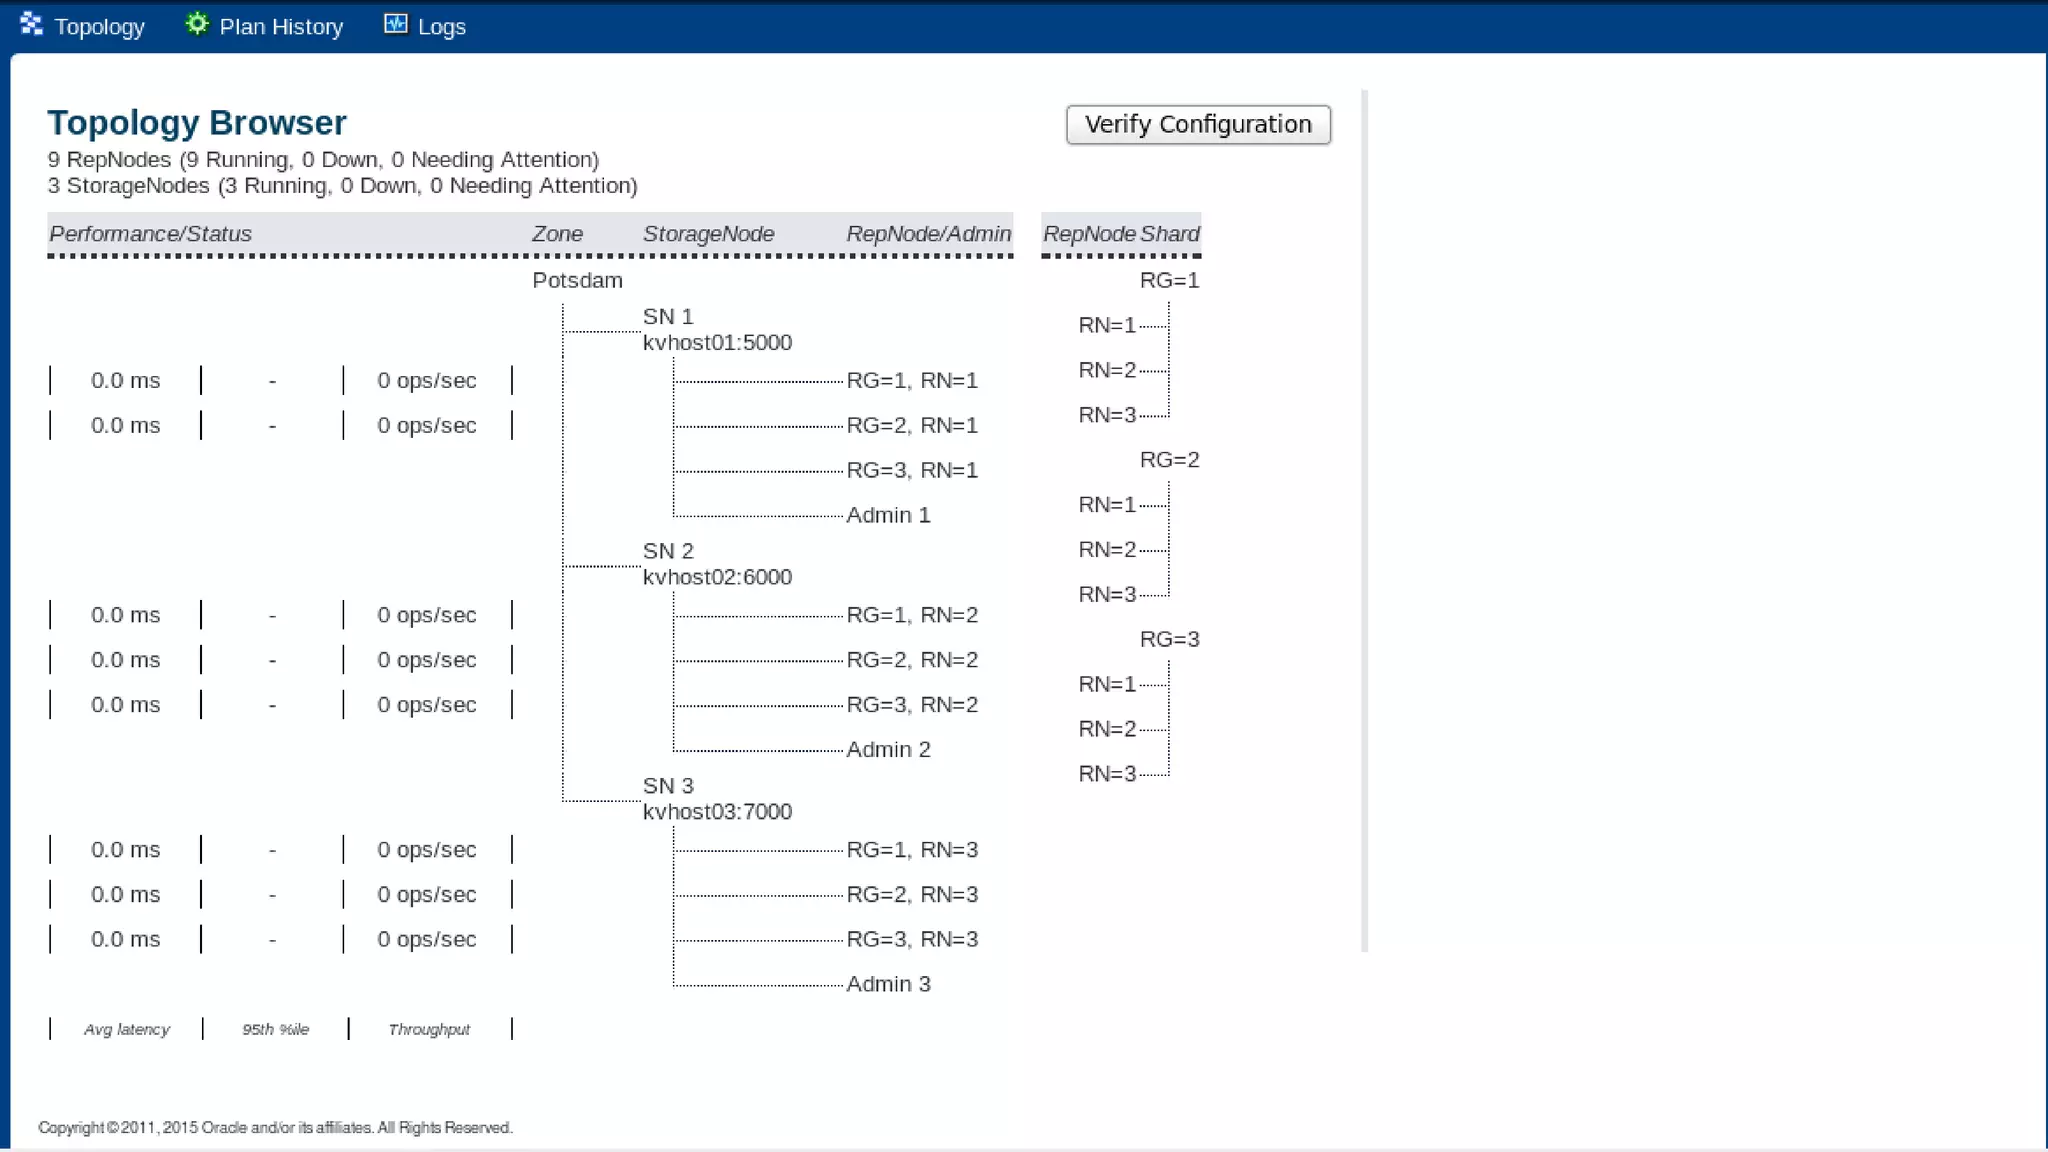The height and width of the screenshot is (1152, 2048).
Task: Select storage node SN 1 kvhost01:5000
Action: coord(716,329)
